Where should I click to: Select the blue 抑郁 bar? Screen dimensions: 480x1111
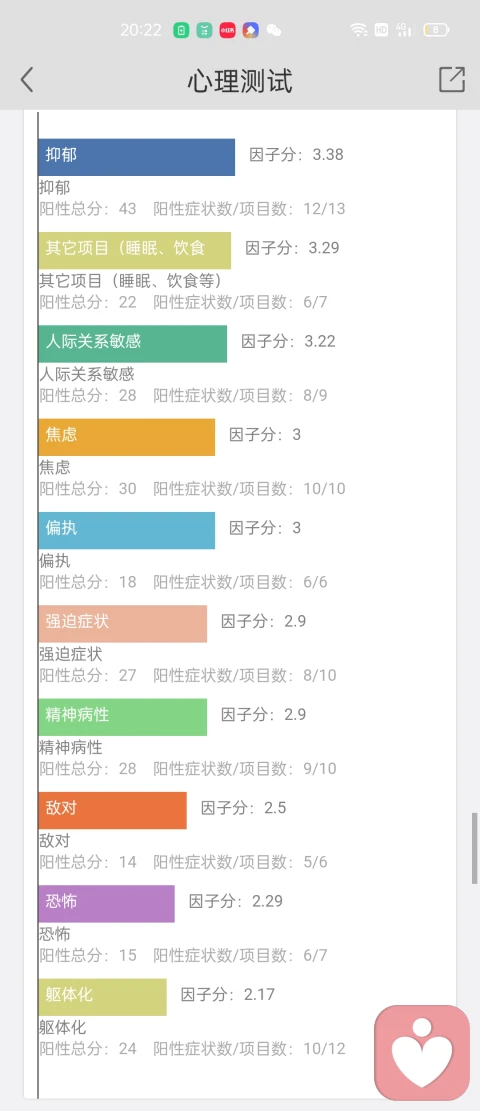(137, 157)
